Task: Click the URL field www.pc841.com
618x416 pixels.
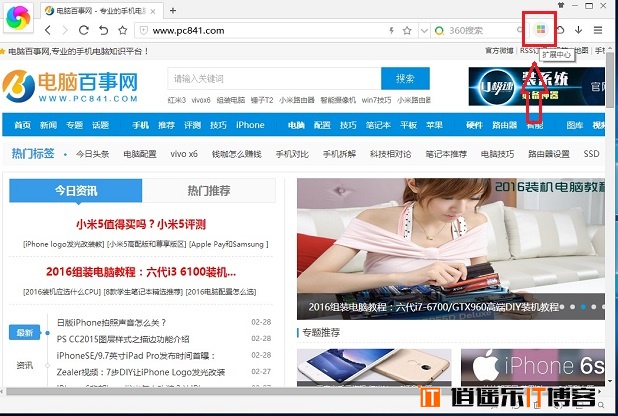Action: click(188, 31)
